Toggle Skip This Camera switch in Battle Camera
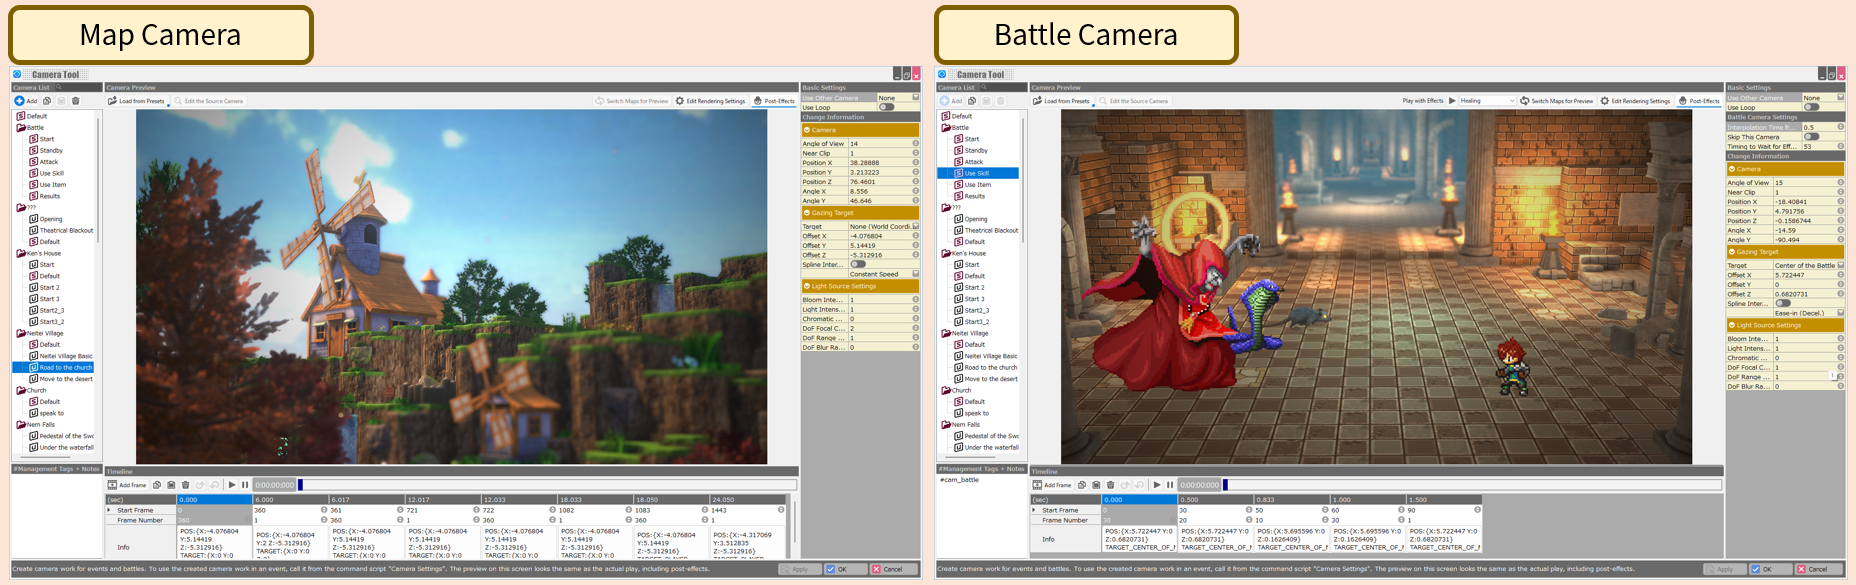The height and width of the screenshot is (585, 1856). click(x=1811, y=137)
